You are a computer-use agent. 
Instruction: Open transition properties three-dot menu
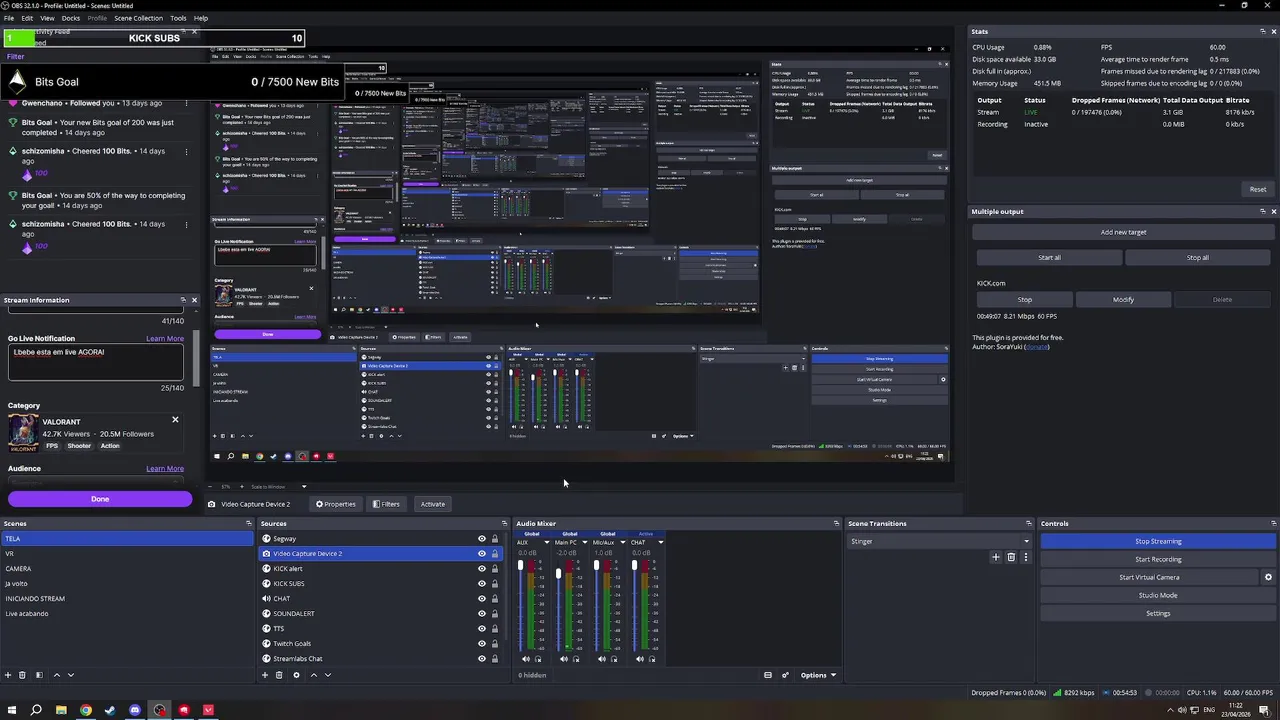click(1025, 557)
